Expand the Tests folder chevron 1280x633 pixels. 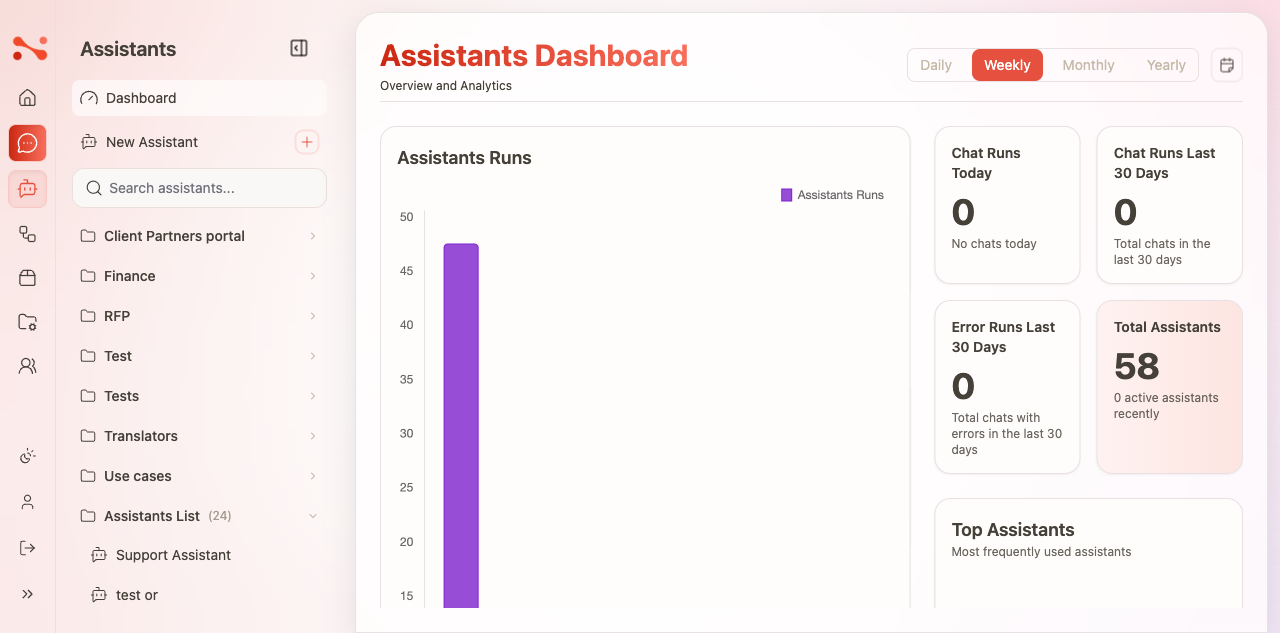pos(313,396)
